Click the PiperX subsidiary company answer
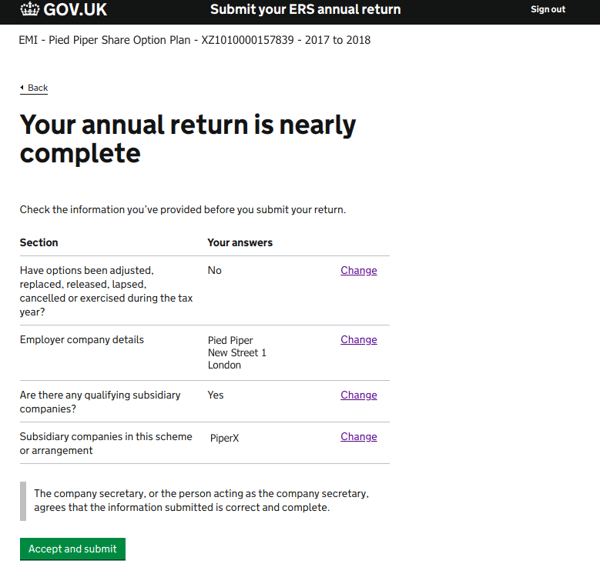 (x=225, y=438)
